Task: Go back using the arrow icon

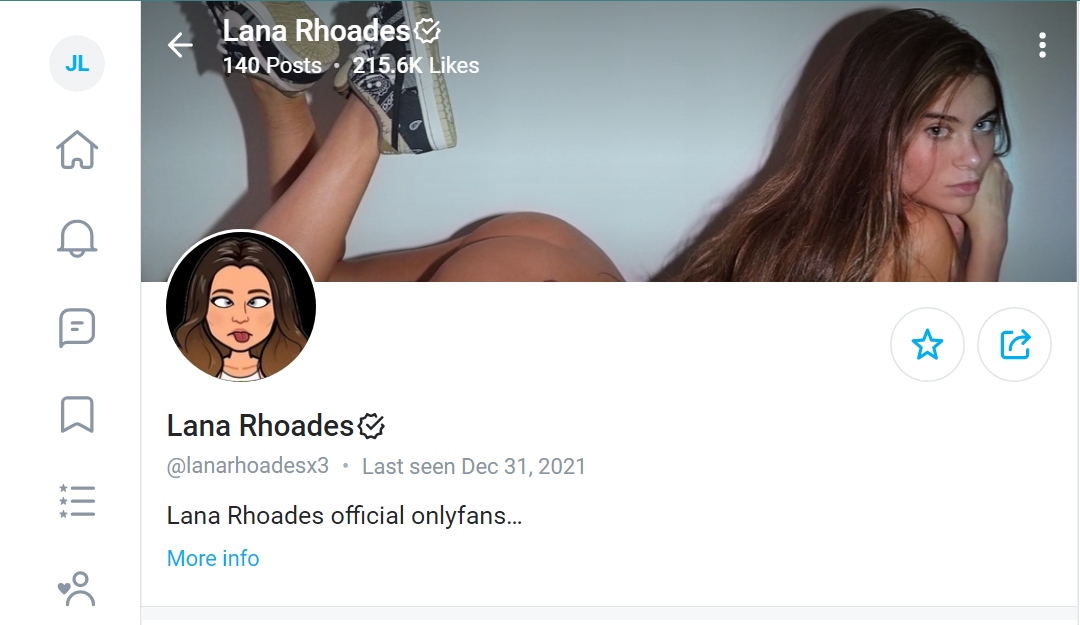Action: point(180,45)
